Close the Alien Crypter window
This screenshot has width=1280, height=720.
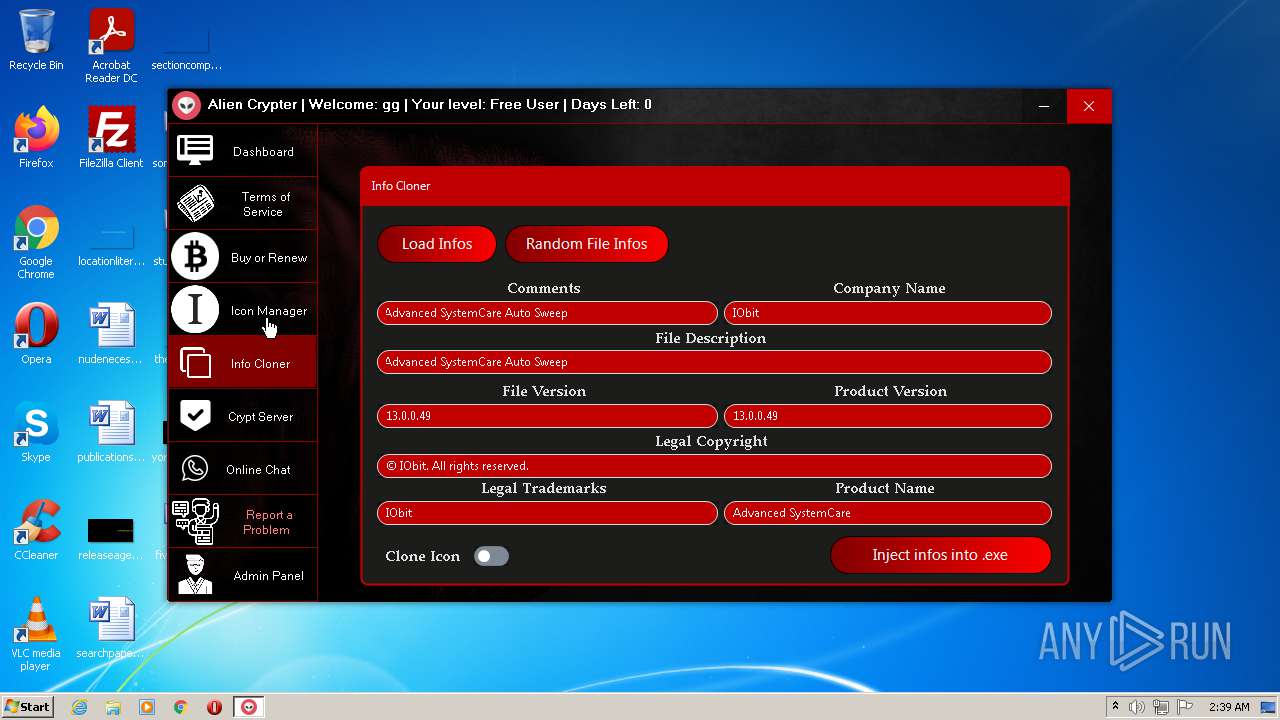(1089, 106)
